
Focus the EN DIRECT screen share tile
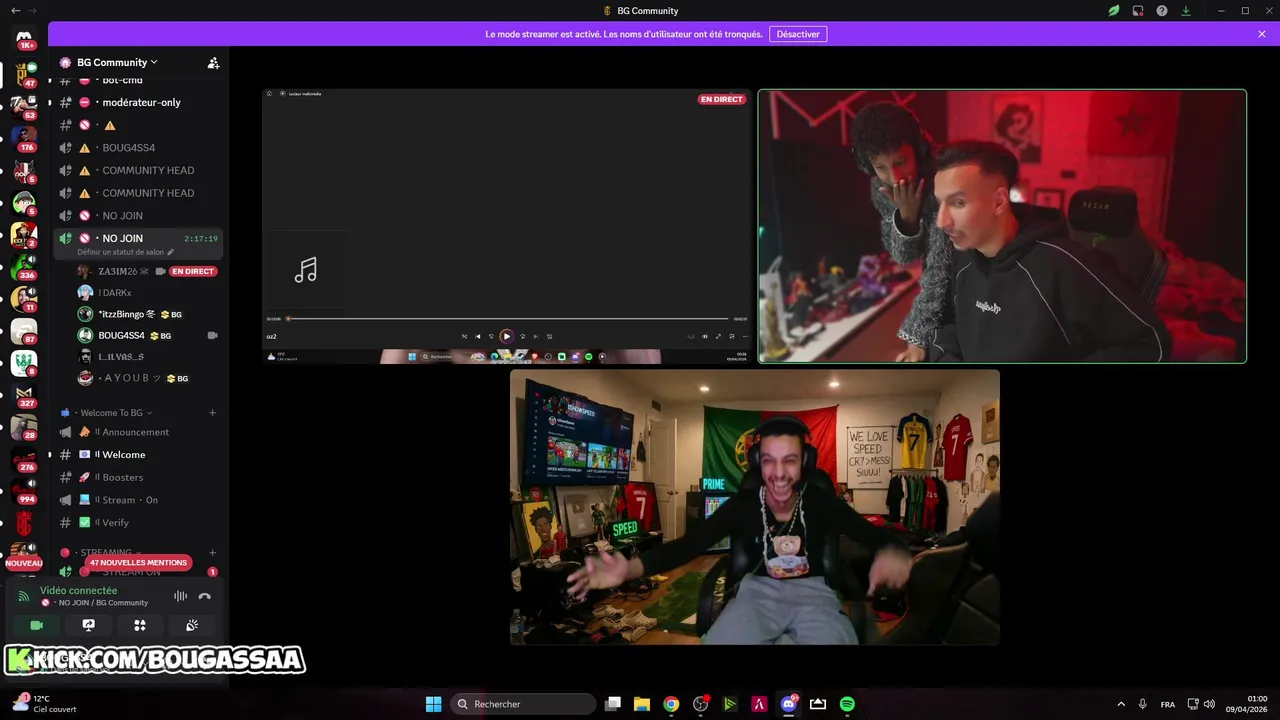point(507,226)
